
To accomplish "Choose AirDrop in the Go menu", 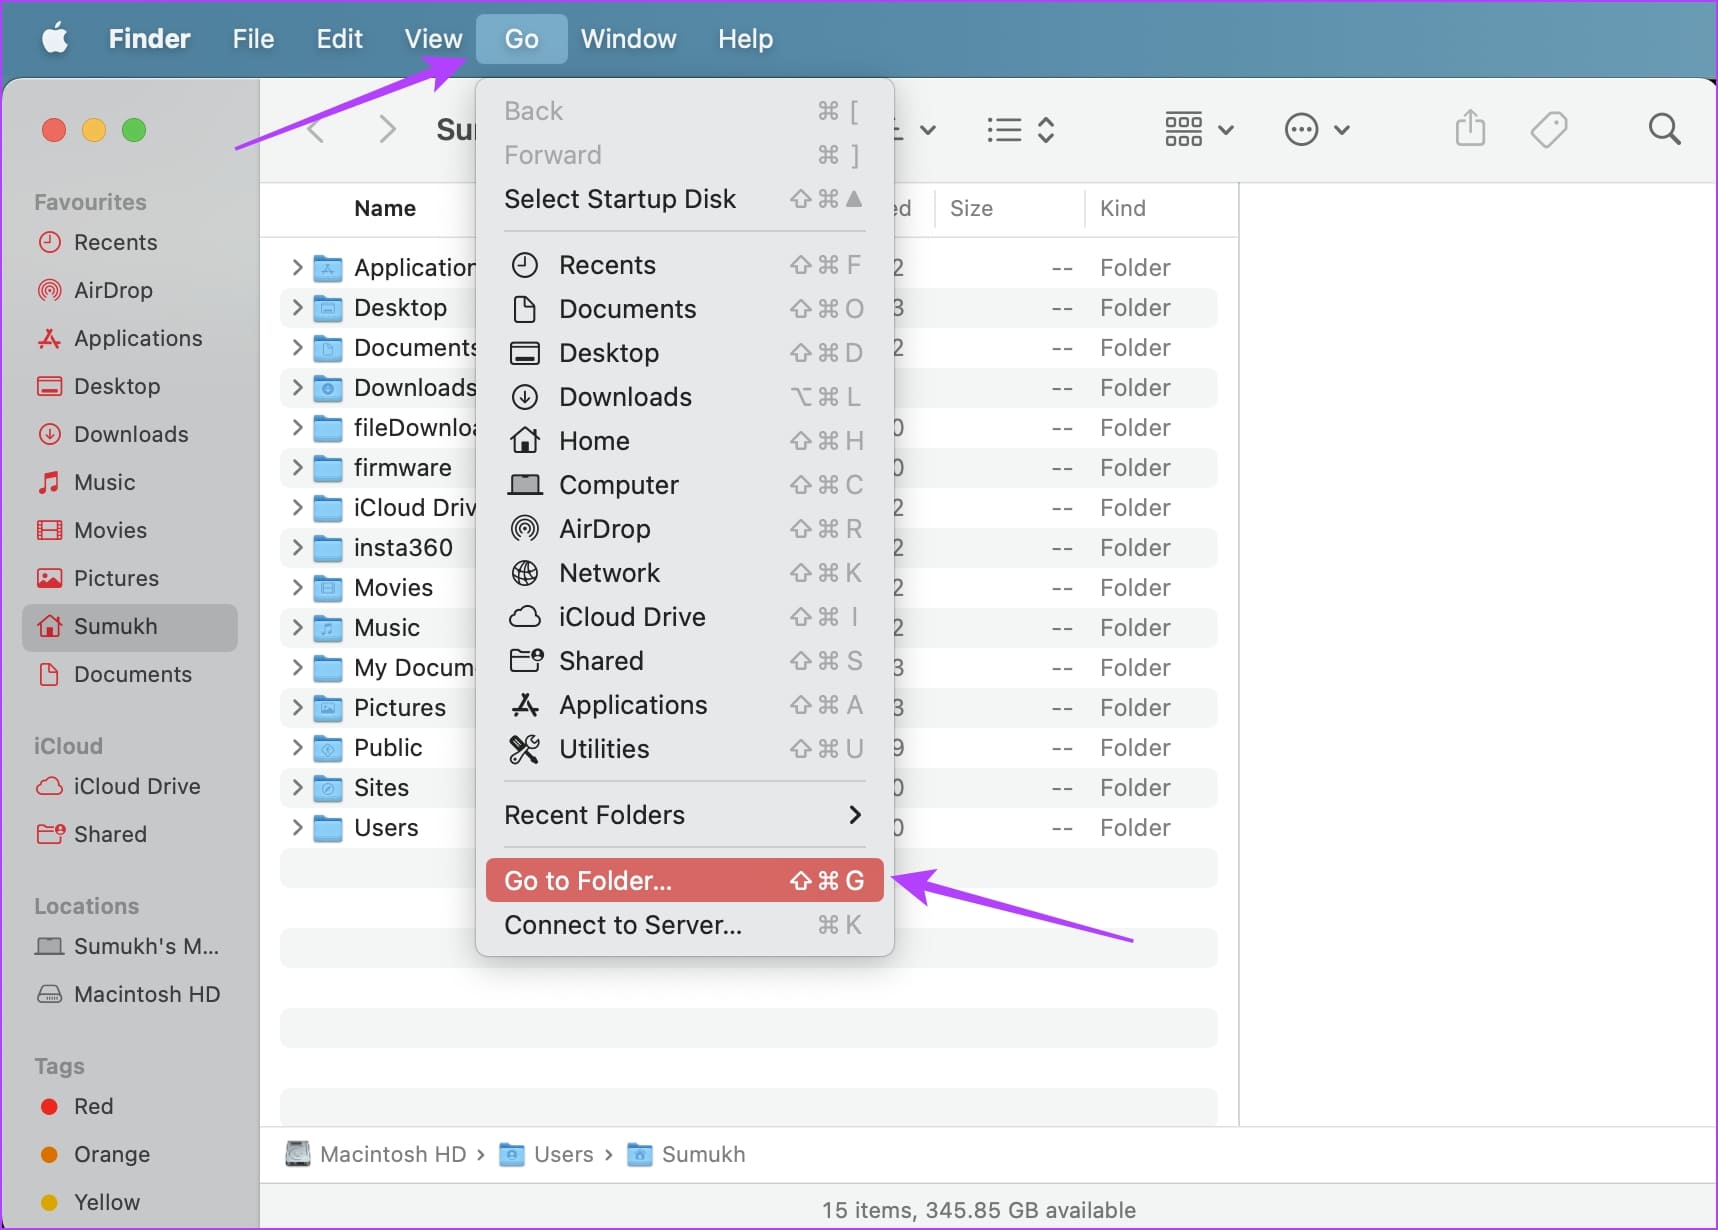I will coord(684,529).
